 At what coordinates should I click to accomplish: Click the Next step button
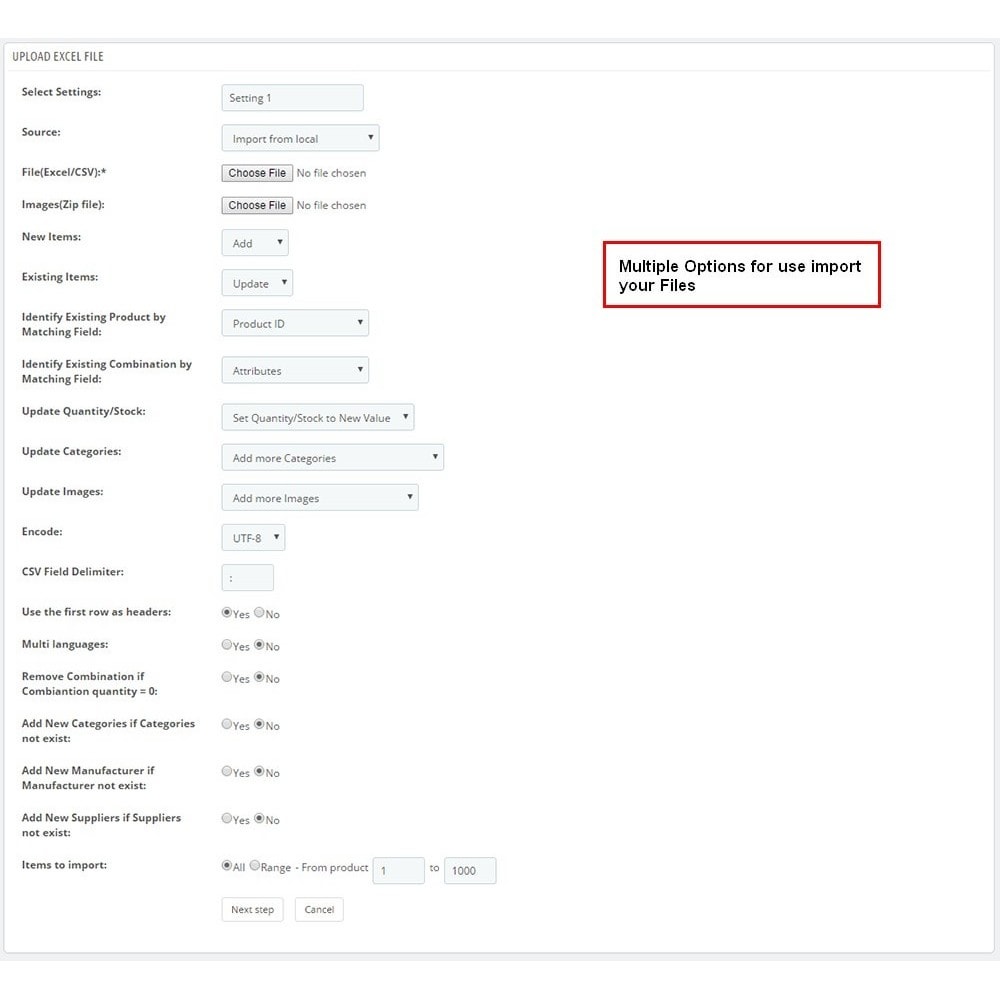tap(253, 910)
